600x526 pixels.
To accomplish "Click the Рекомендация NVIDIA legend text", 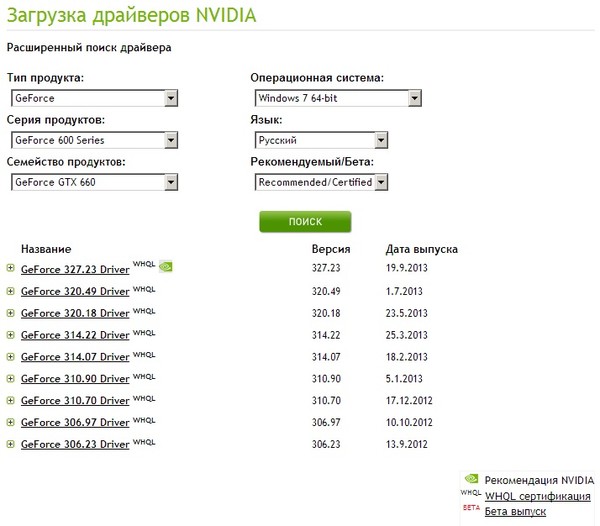I will 539,480.
